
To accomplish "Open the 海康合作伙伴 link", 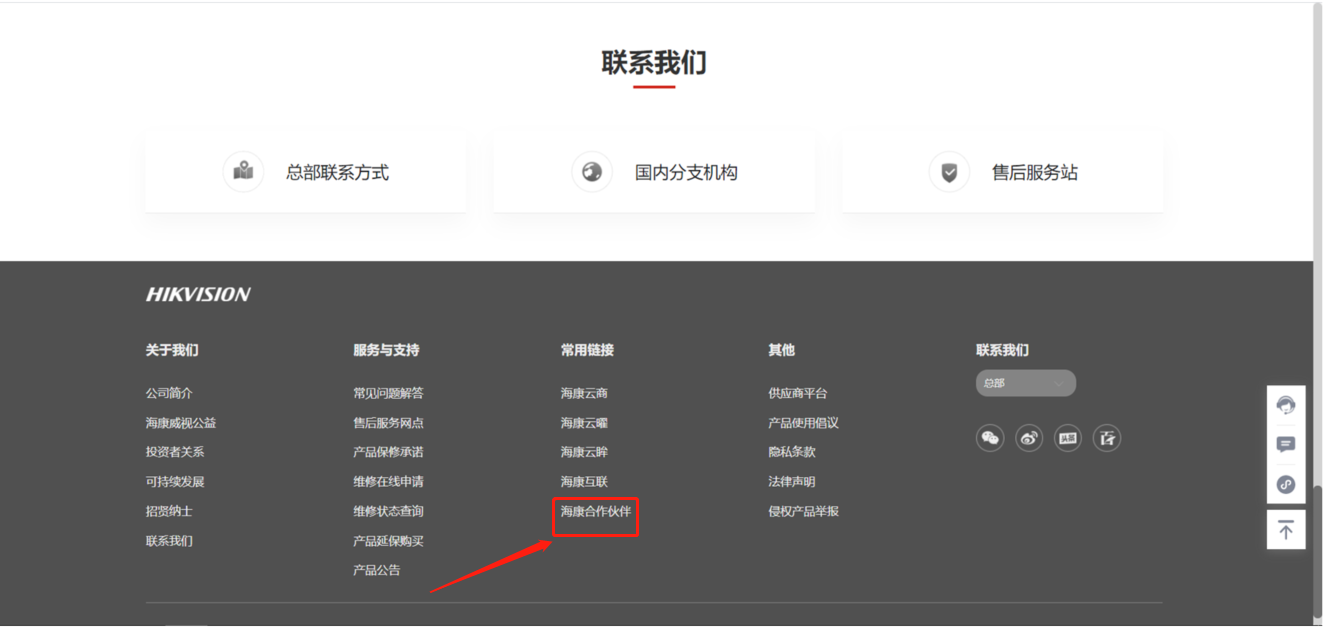I will 596,511.
